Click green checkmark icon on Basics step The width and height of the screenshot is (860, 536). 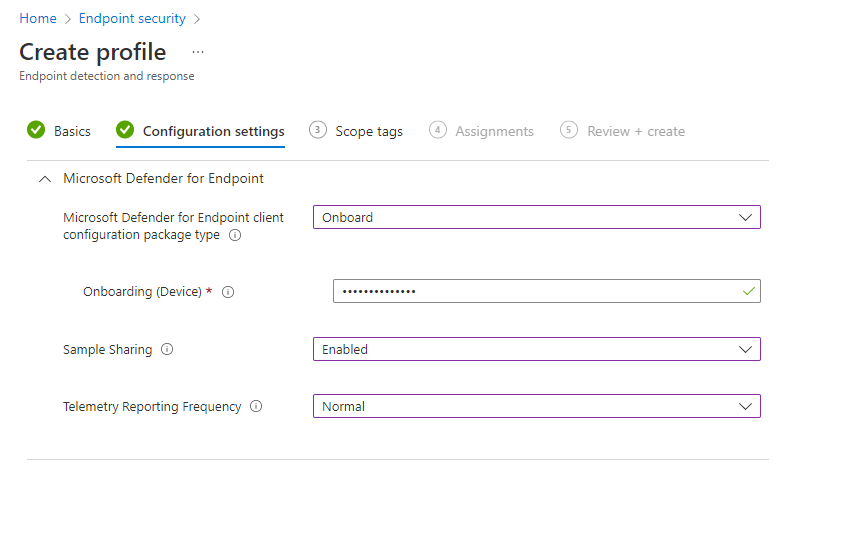36,130
